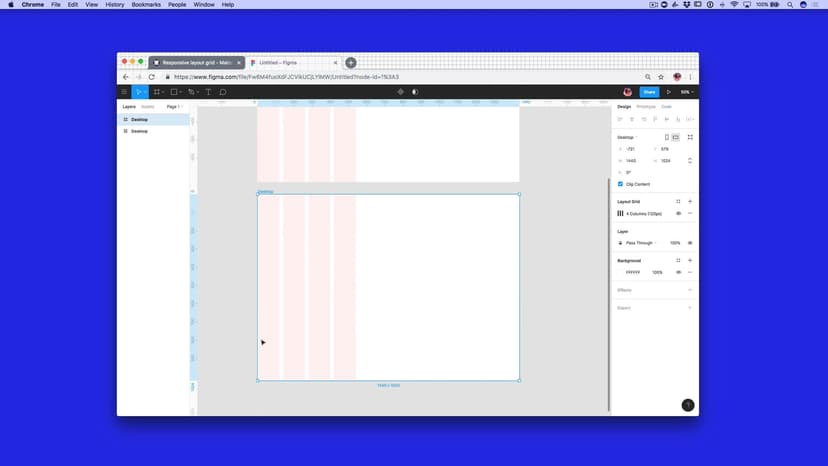Select the second Desktop layer in list
The height and width of the screenshot is (466, 828).
(139, 131)
